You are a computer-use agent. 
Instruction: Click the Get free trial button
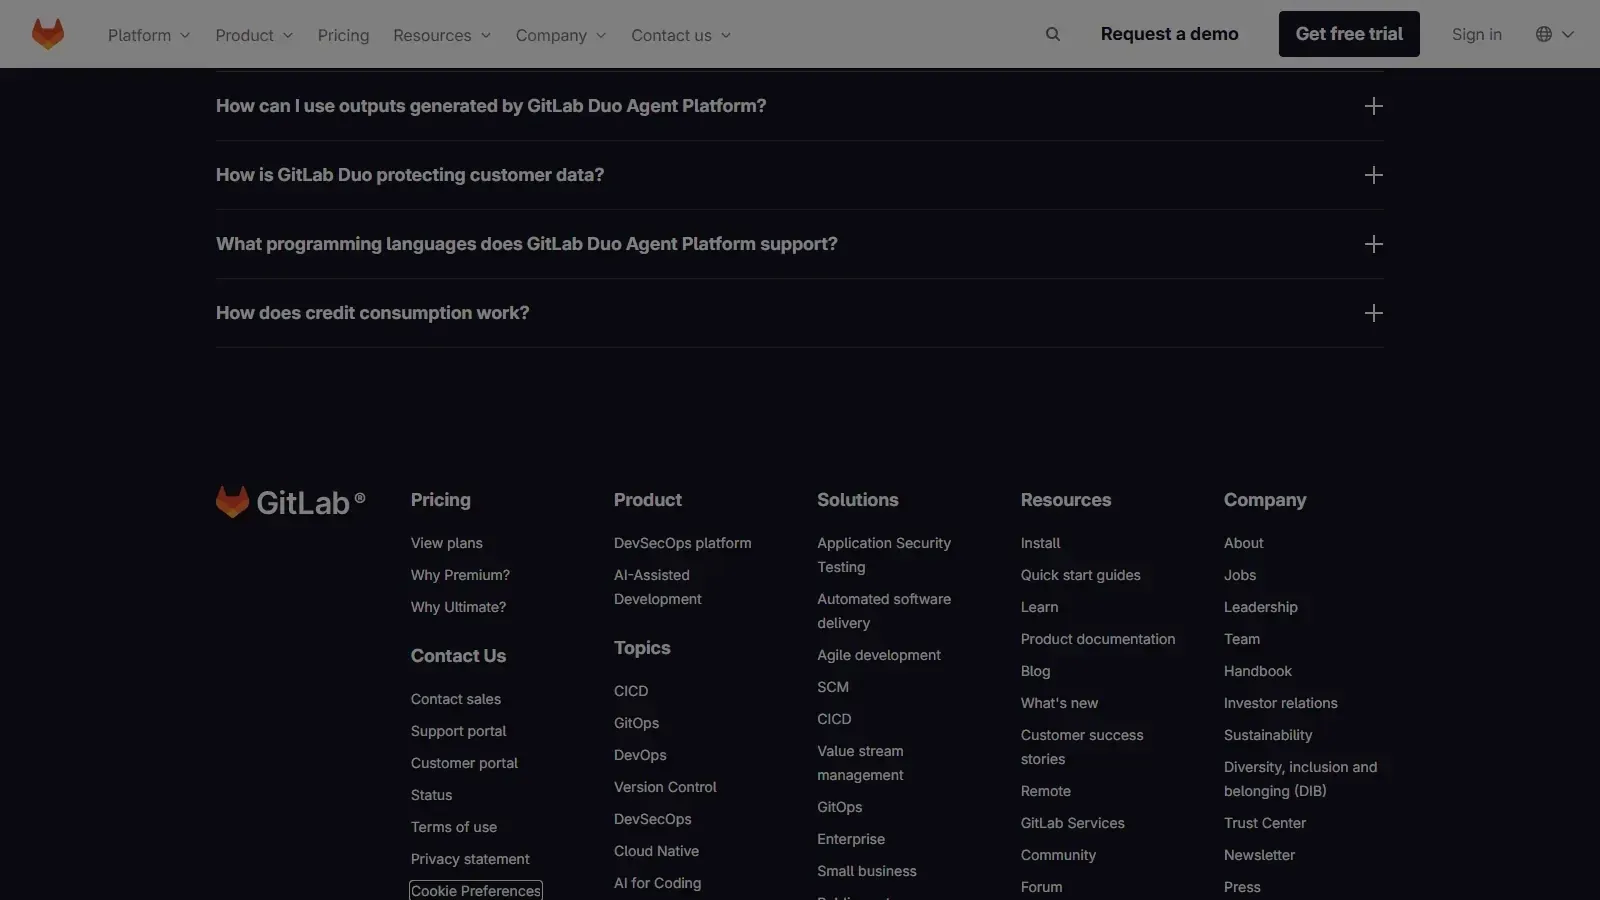pyautogui.click(x=1349, y=34)
